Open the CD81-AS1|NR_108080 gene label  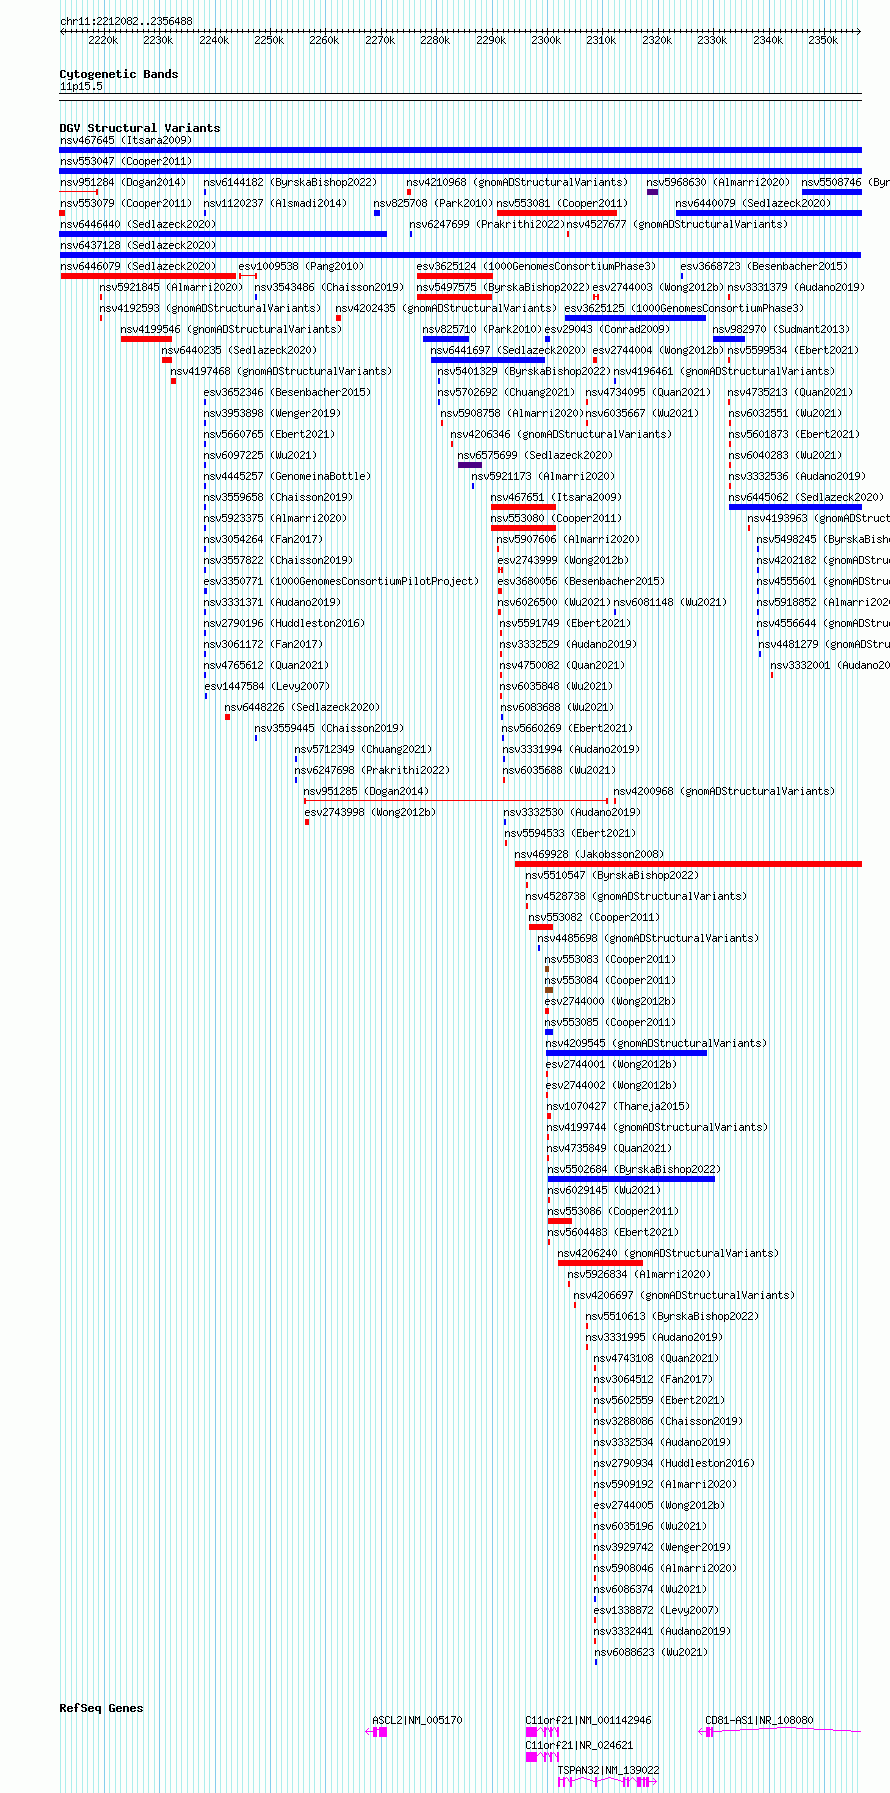[x=759, y=1720]
